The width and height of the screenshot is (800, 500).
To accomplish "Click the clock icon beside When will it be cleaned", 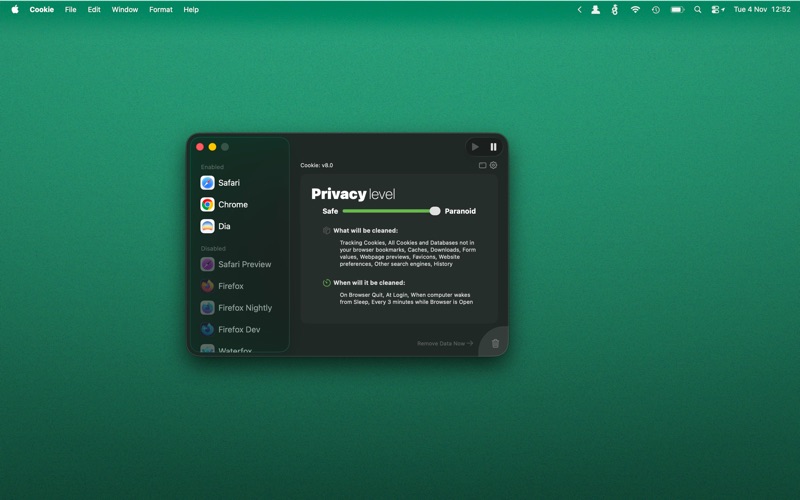I will (x=327, y=283).
